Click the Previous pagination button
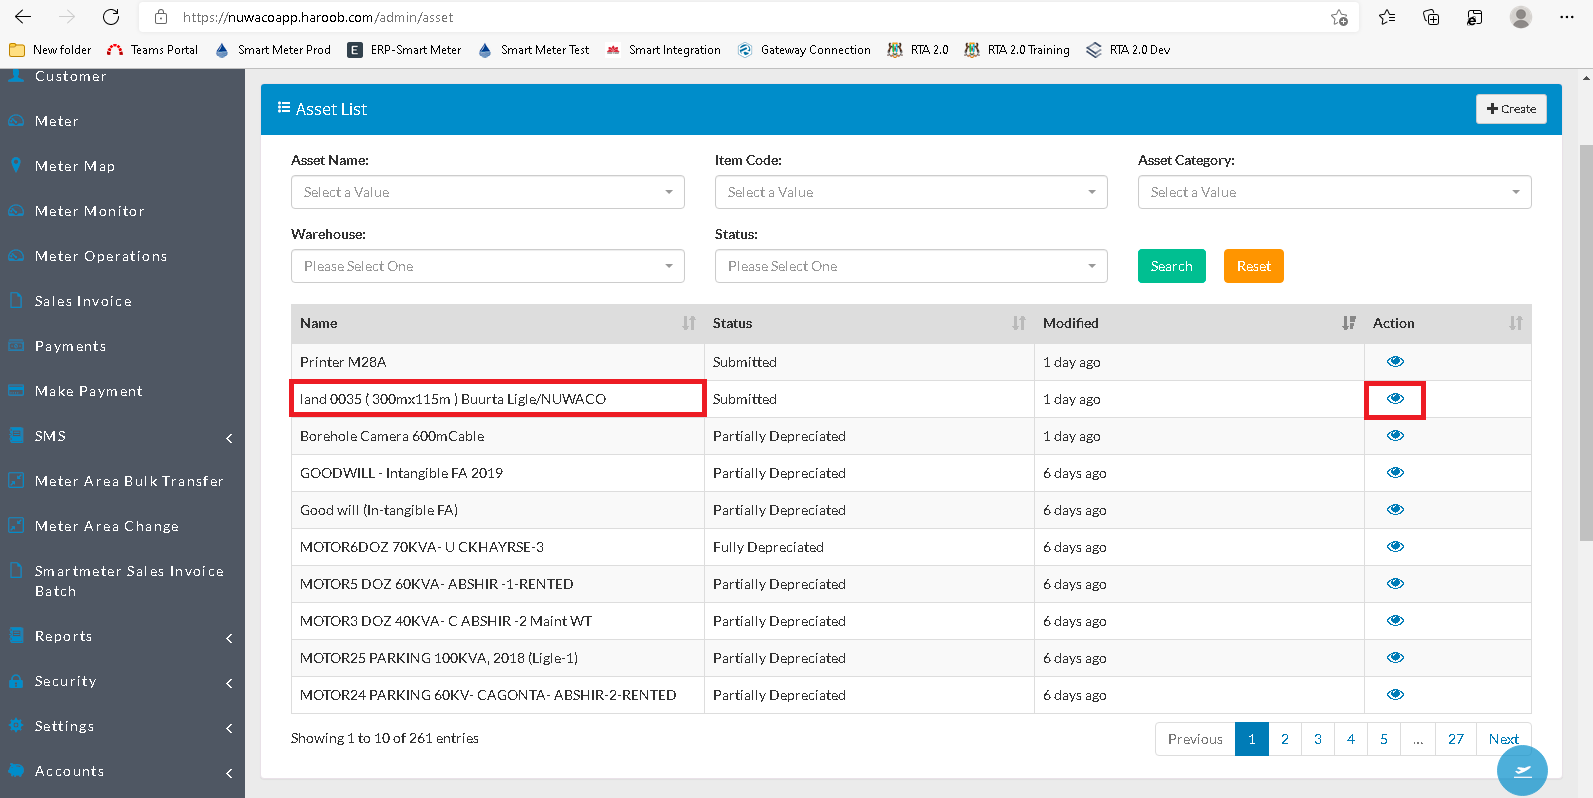Viewport: 1593px width, 798px height. (1195, 739)
